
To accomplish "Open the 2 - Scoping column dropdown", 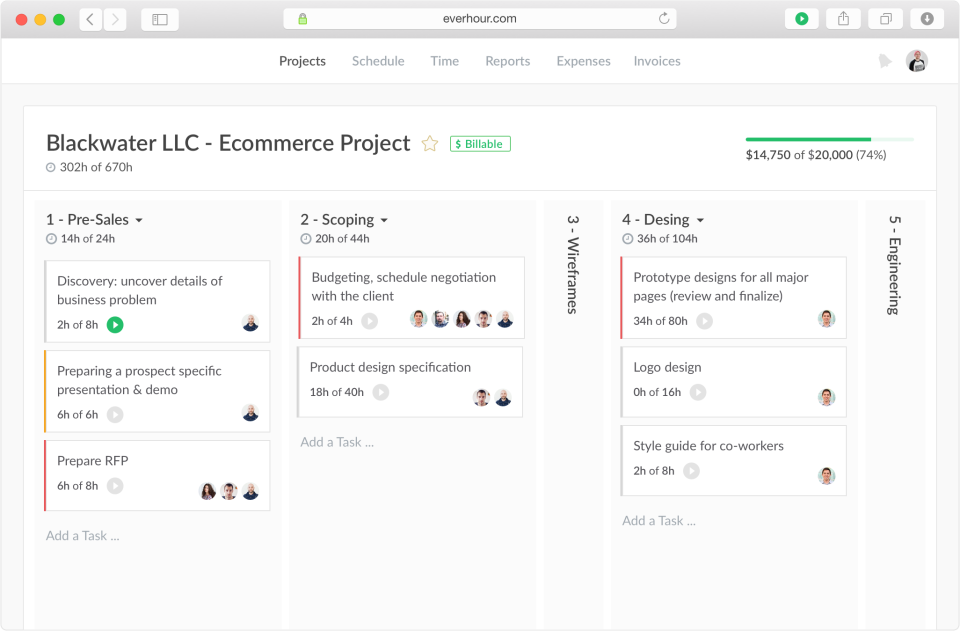I will pyautogui.click(x=384, y=220).
